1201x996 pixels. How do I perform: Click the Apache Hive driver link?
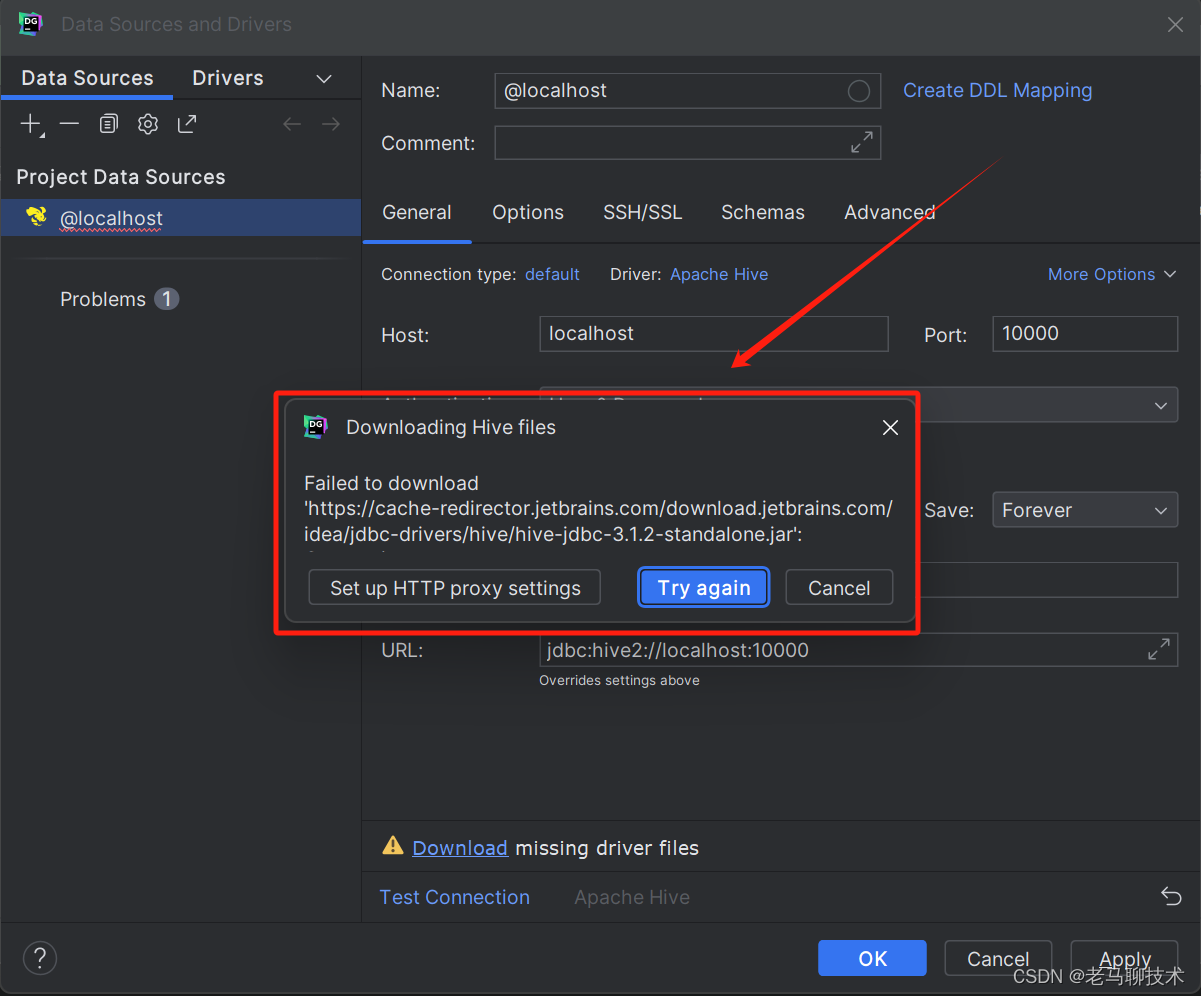point(719,274)
